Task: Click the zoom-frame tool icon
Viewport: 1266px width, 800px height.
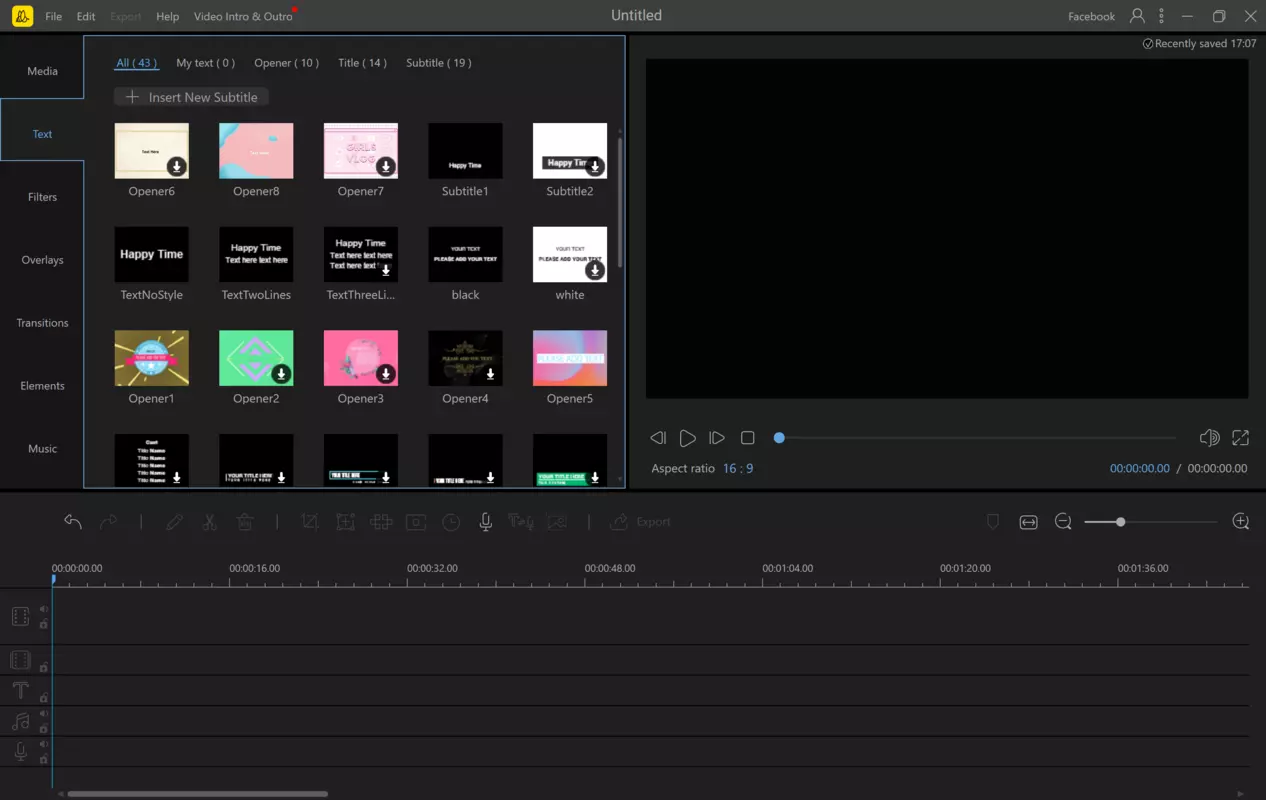Action: (x=345, y=522)
